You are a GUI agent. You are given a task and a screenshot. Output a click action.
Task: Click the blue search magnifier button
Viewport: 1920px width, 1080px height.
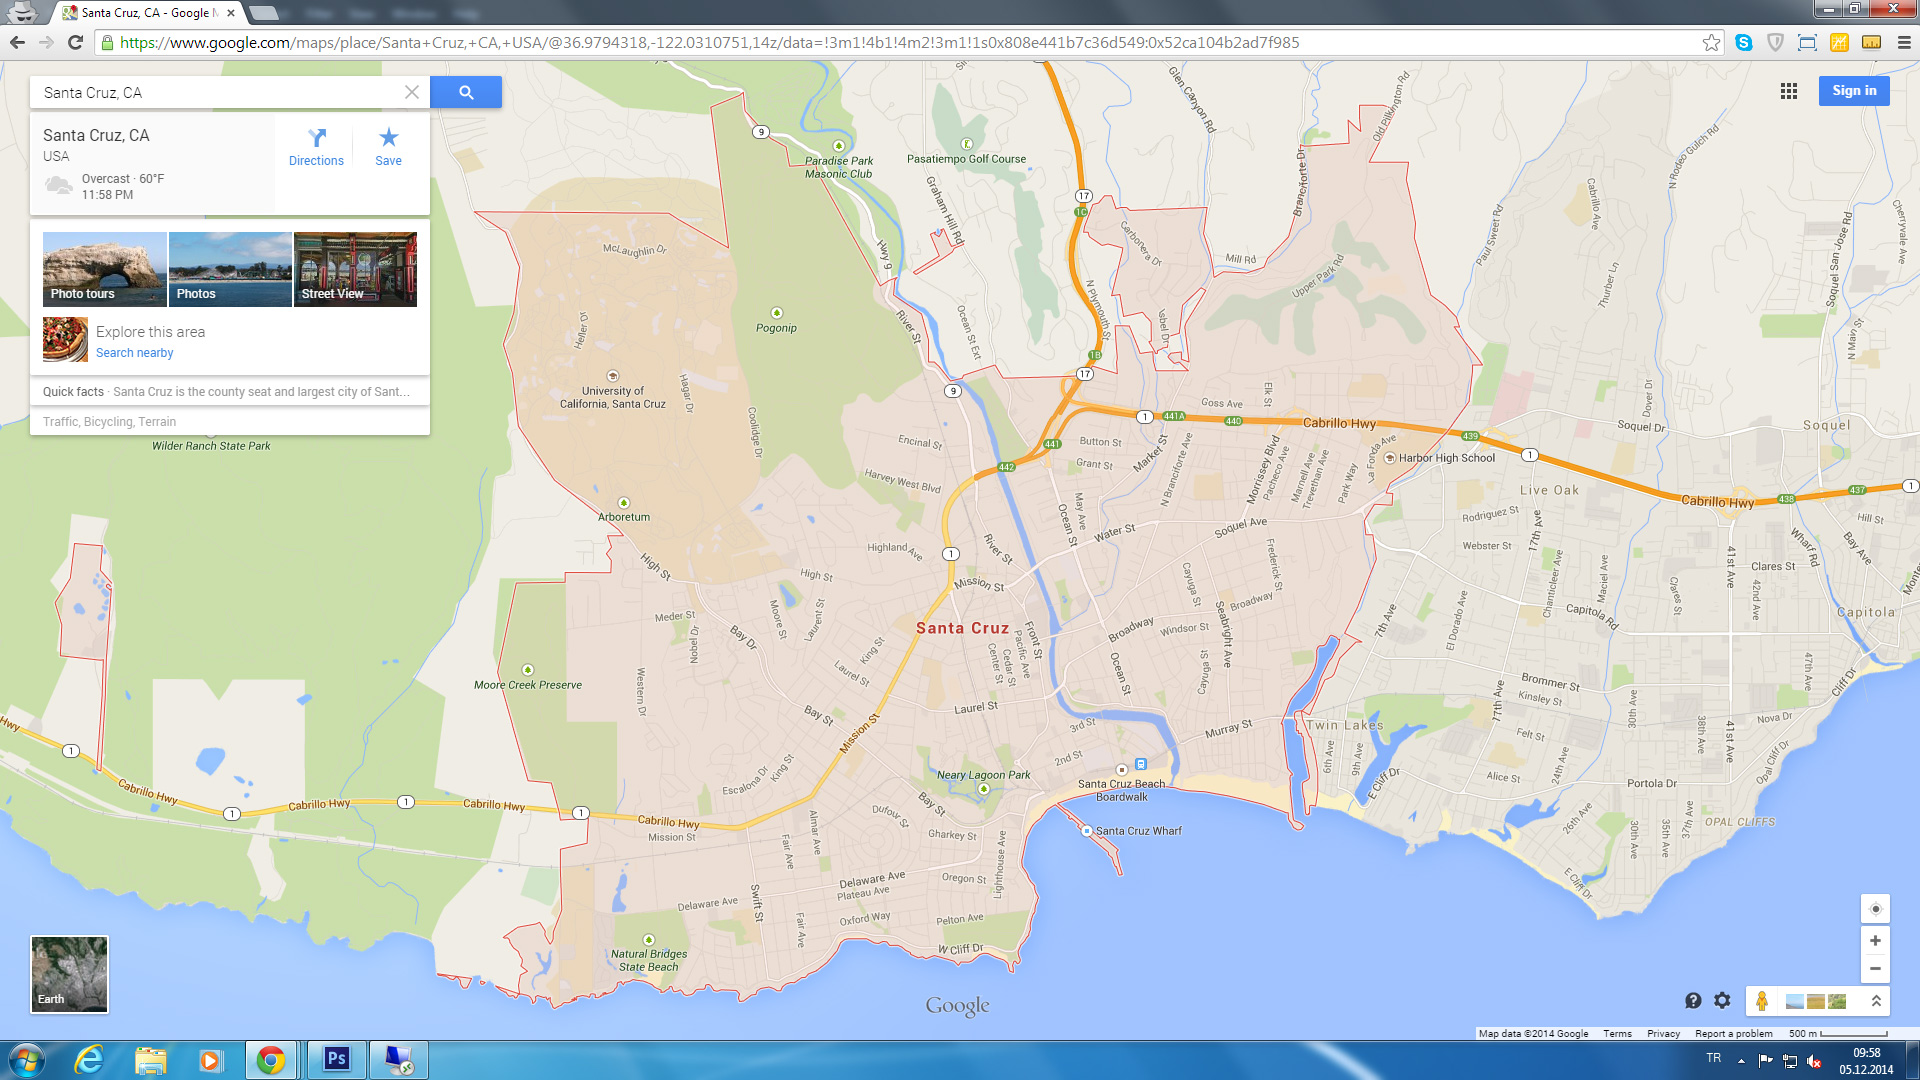(x=466, y=92)
